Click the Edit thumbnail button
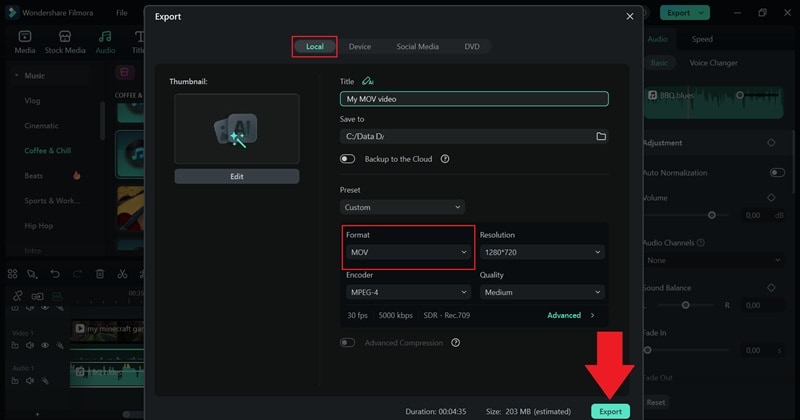The width and height of the screenshot is (800, 420). tap(237, 176)
